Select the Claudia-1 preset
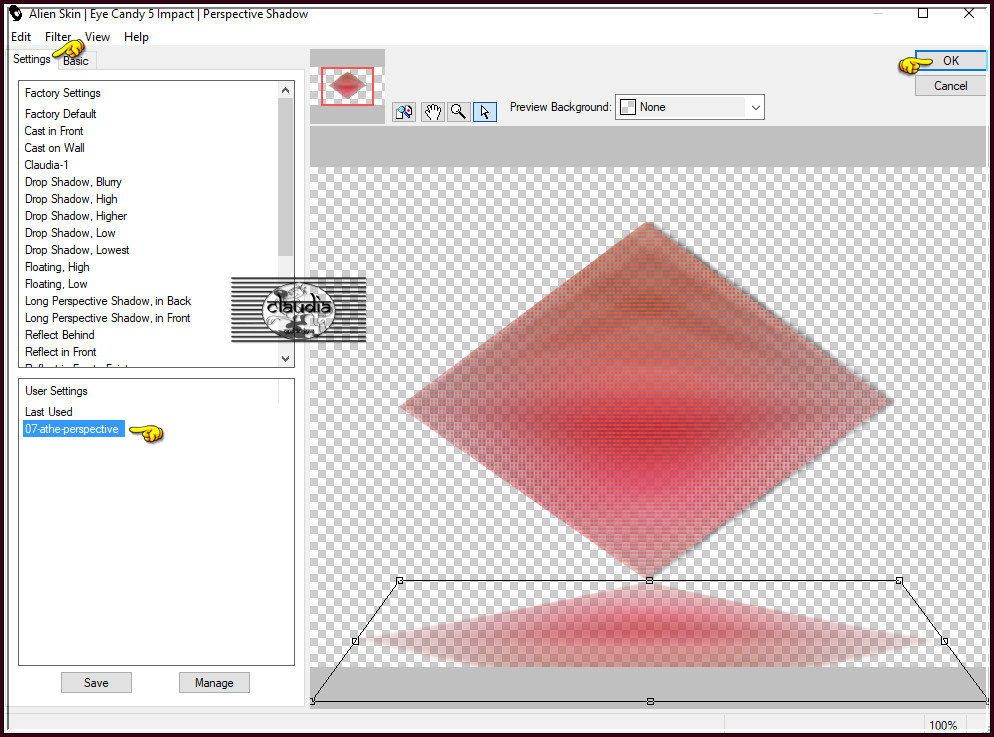This screenshot has width=994, height=737. pyautogui.click(x=46, y=165)
